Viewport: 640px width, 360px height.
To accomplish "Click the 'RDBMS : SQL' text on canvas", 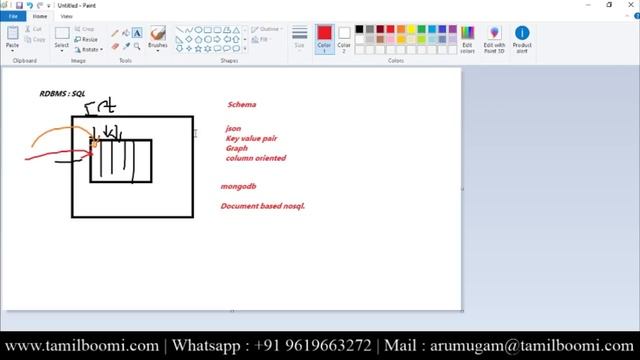I will [62, 93].
